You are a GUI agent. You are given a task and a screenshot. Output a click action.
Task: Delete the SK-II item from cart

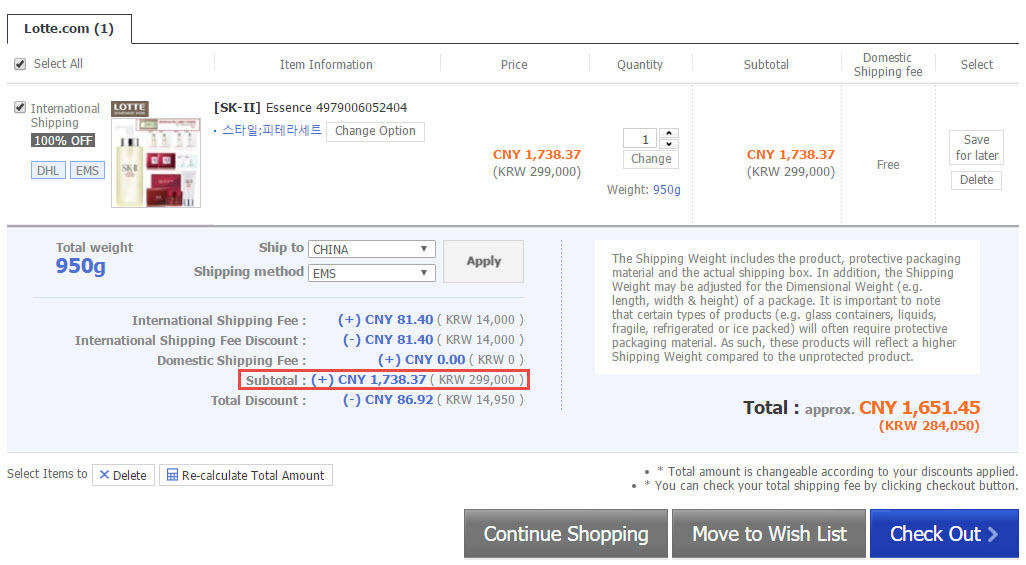pos(976,180)
